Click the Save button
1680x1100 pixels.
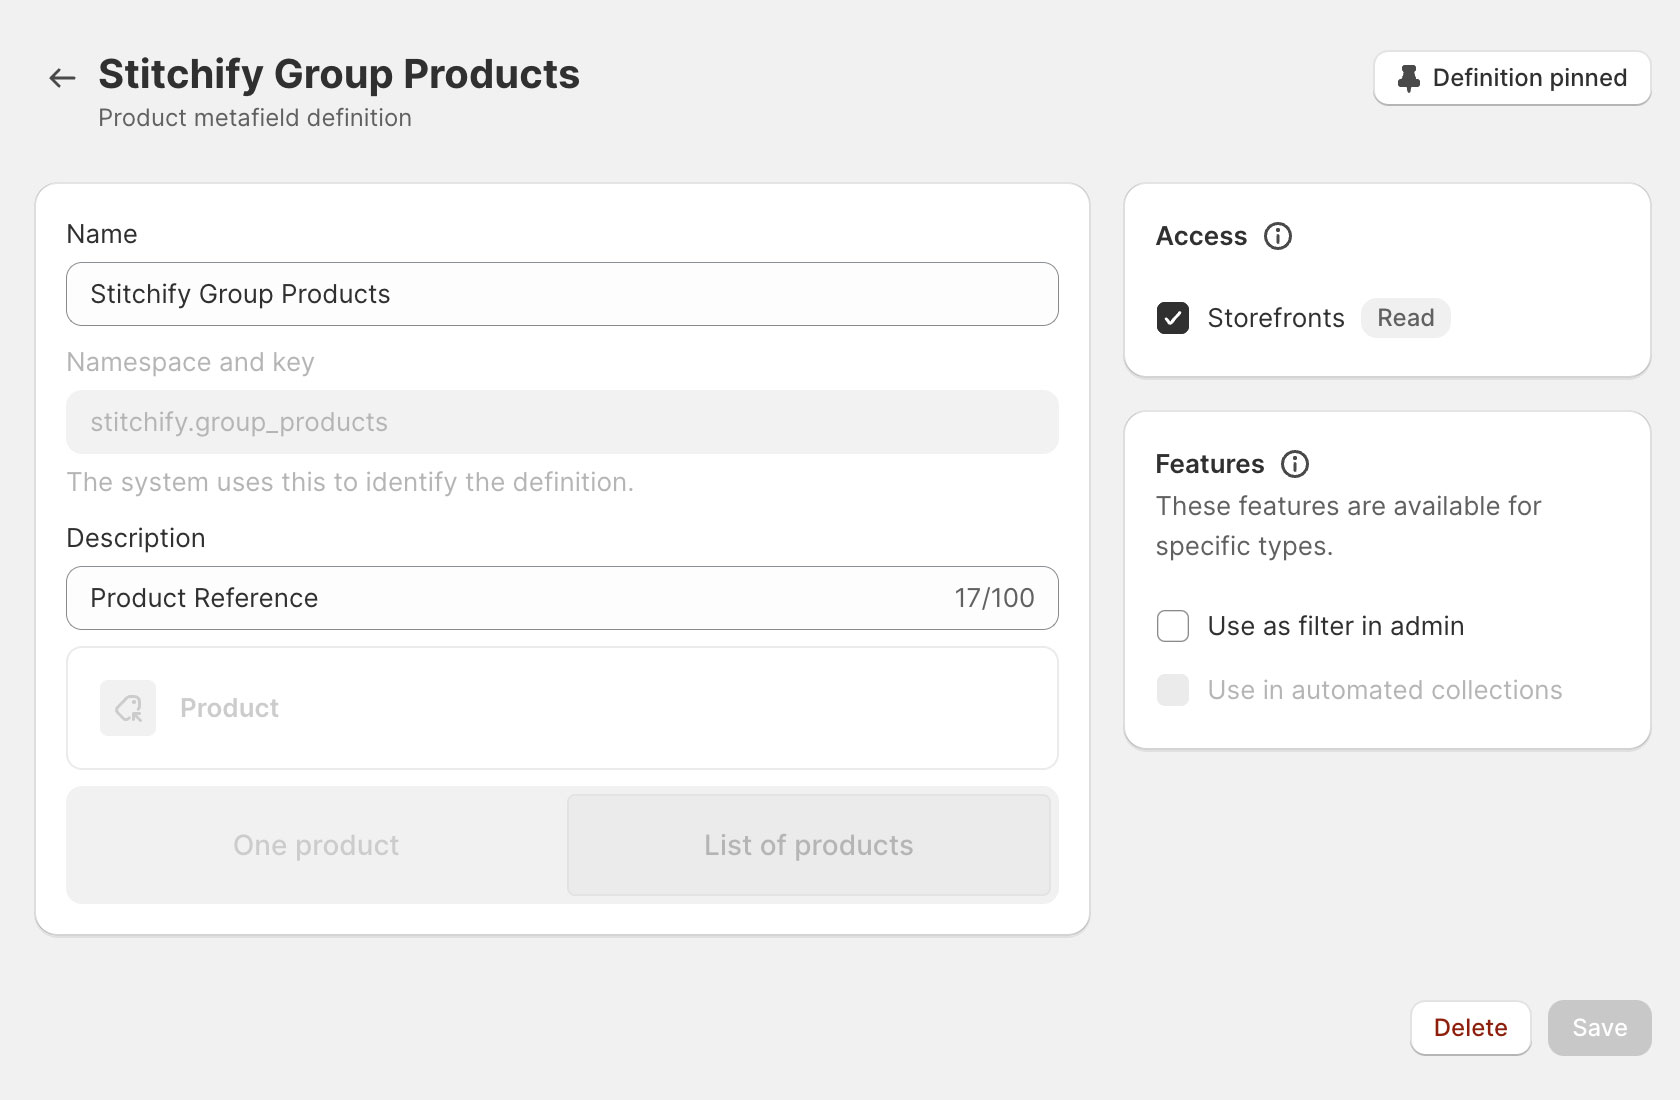pyautogui.click(x=1600, y=1028)
